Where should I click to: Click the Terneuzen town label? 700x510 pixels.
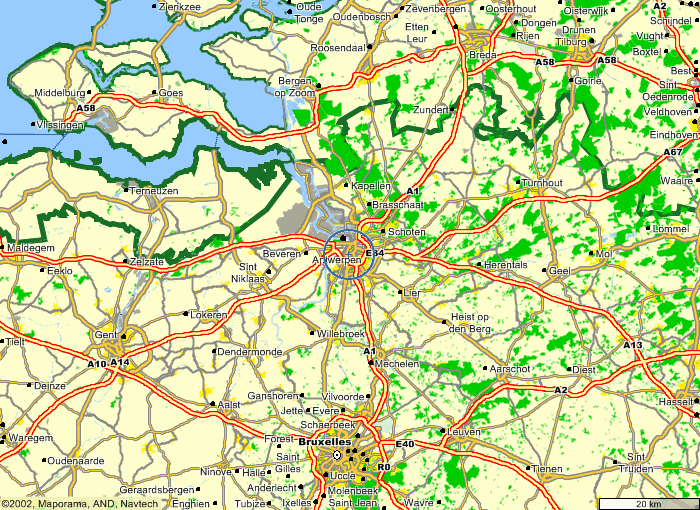tap(153, 190)
